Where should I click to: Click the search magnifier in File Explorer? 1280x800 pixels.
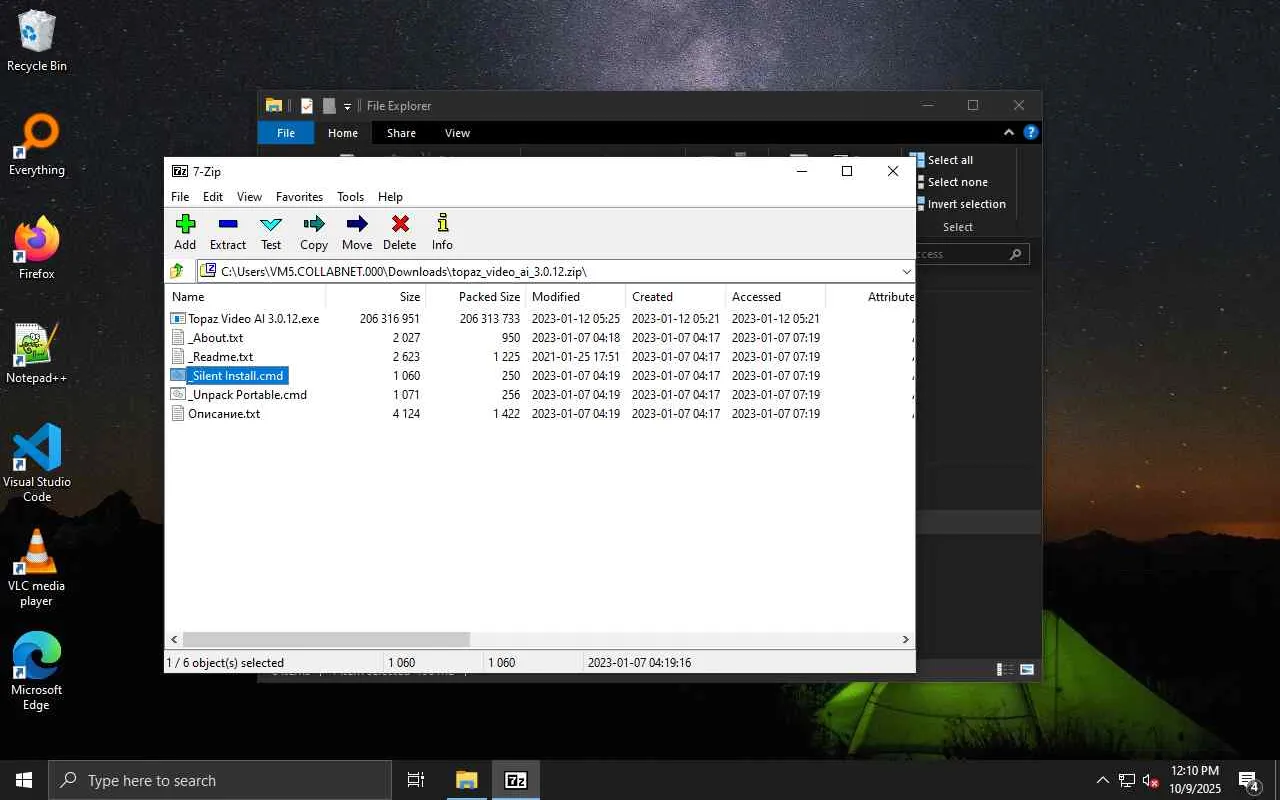pyautogui.click(x=1015, y=254)
